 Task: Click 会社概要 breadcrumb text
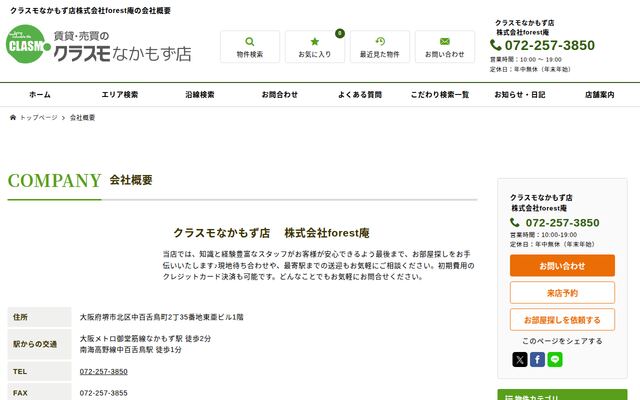coord(82,118)
